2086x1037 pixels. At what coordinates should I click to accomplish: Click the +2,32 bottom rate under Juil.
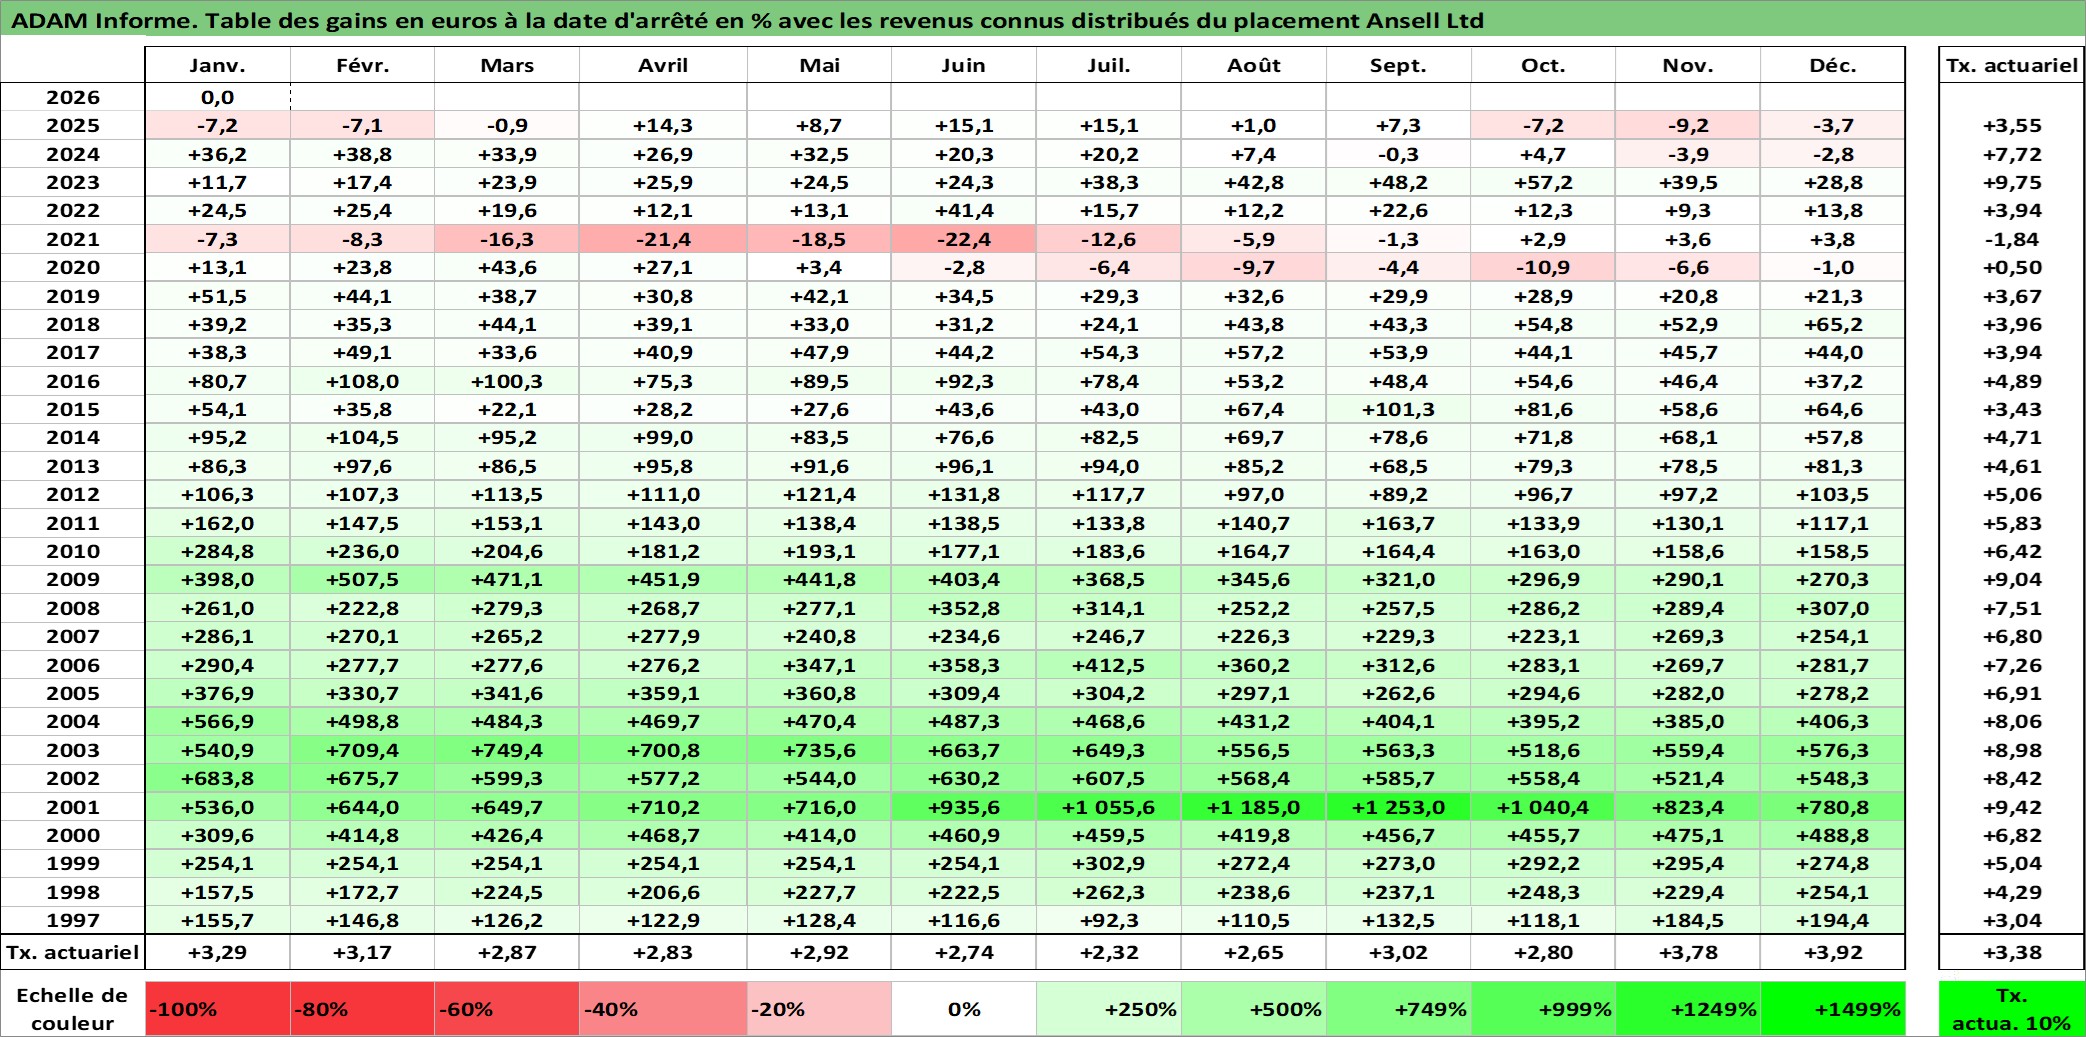tap(1109, 952)
